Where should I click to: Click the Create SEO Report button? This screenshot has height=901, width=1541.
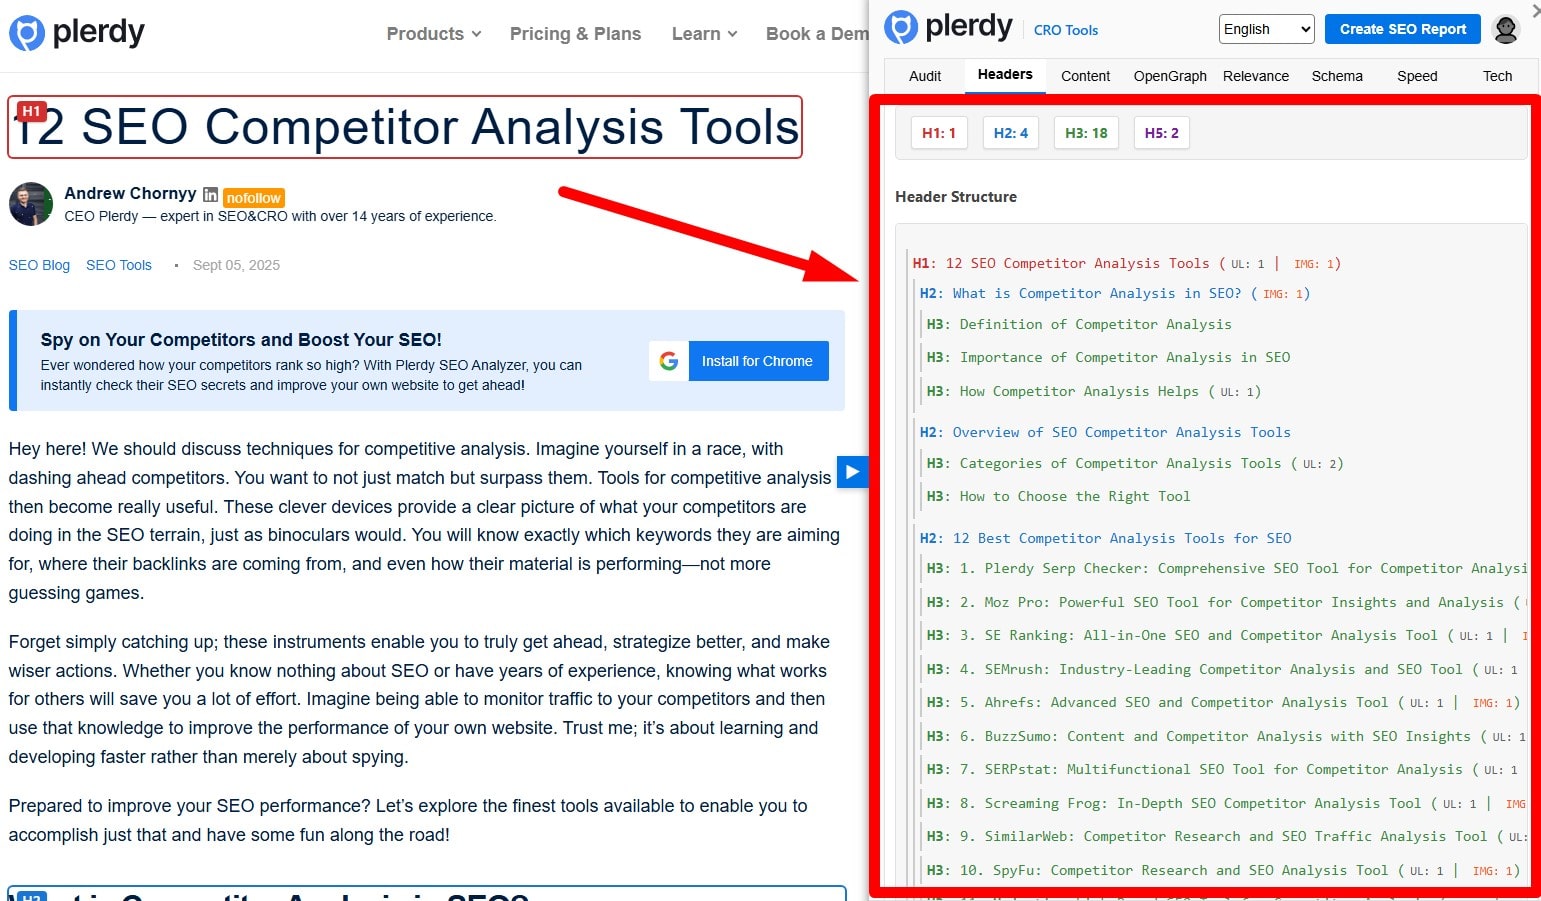coord(1402,29)
